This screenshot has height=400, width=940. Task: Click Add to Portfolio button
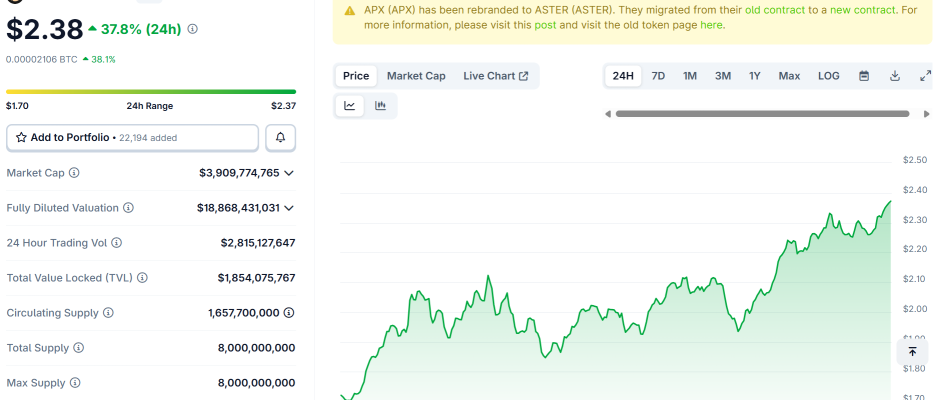pyautogui.click(x=132, y=137)
